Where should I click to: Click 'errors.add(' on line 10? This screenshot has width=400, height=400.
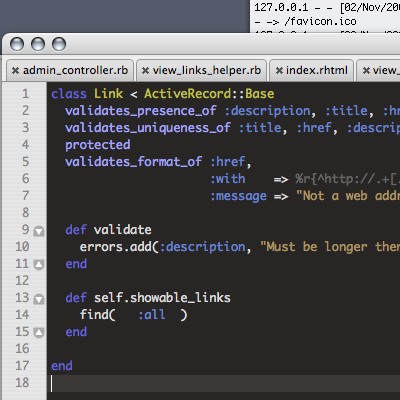(x=119, y=247)
